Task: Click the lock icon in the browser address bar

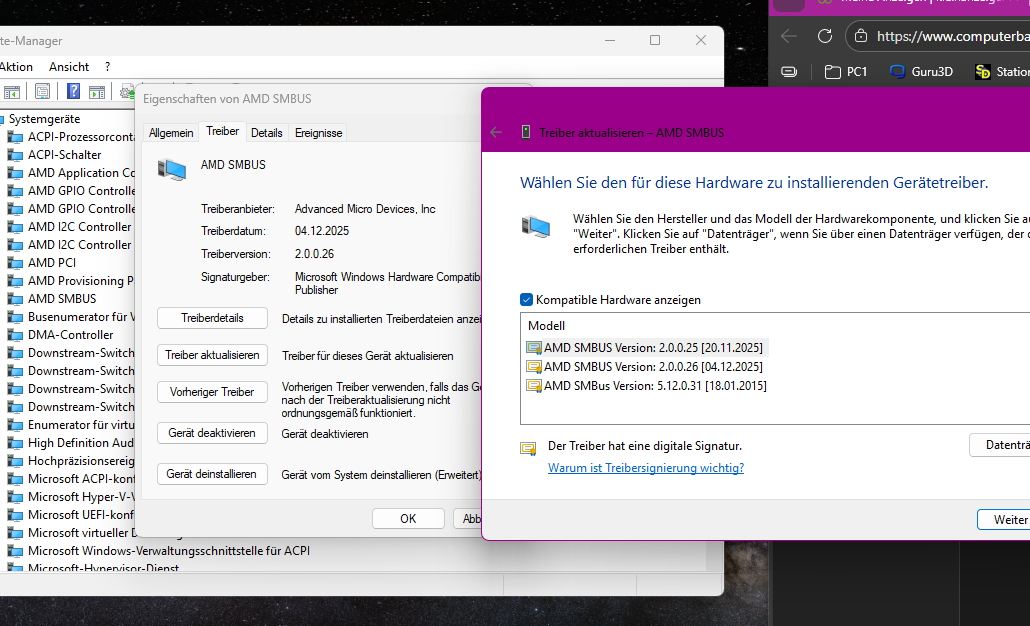Action: point(861,36)
